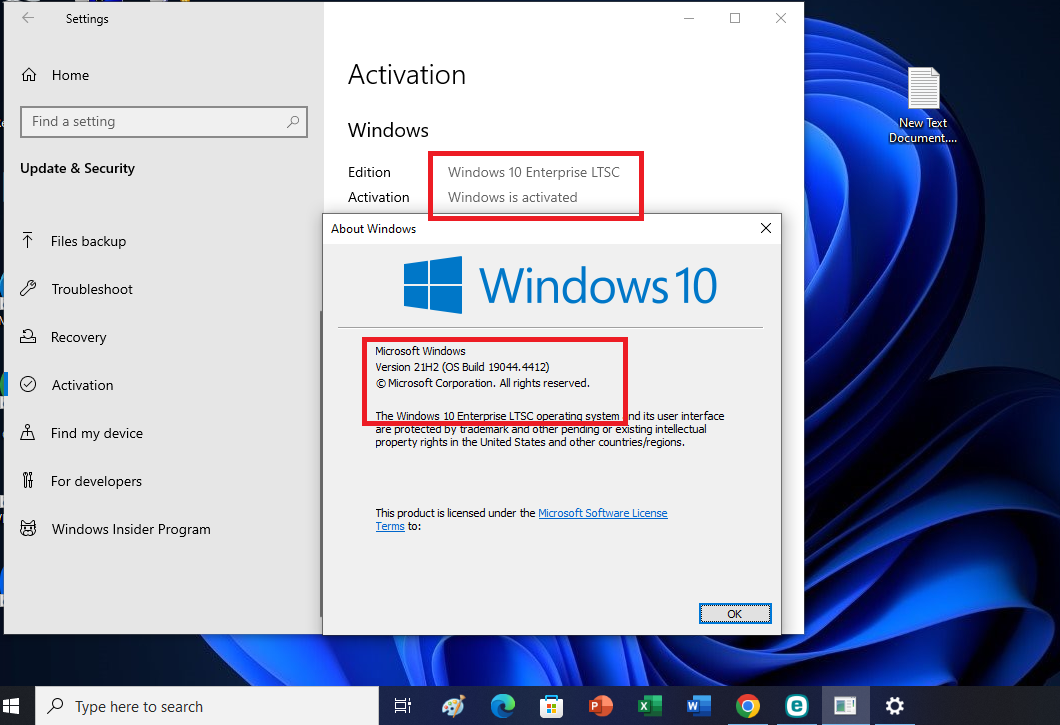This screenshot has width=1060, height=725.
Task: Click the Type here to search box
Action: coord(207,706)
